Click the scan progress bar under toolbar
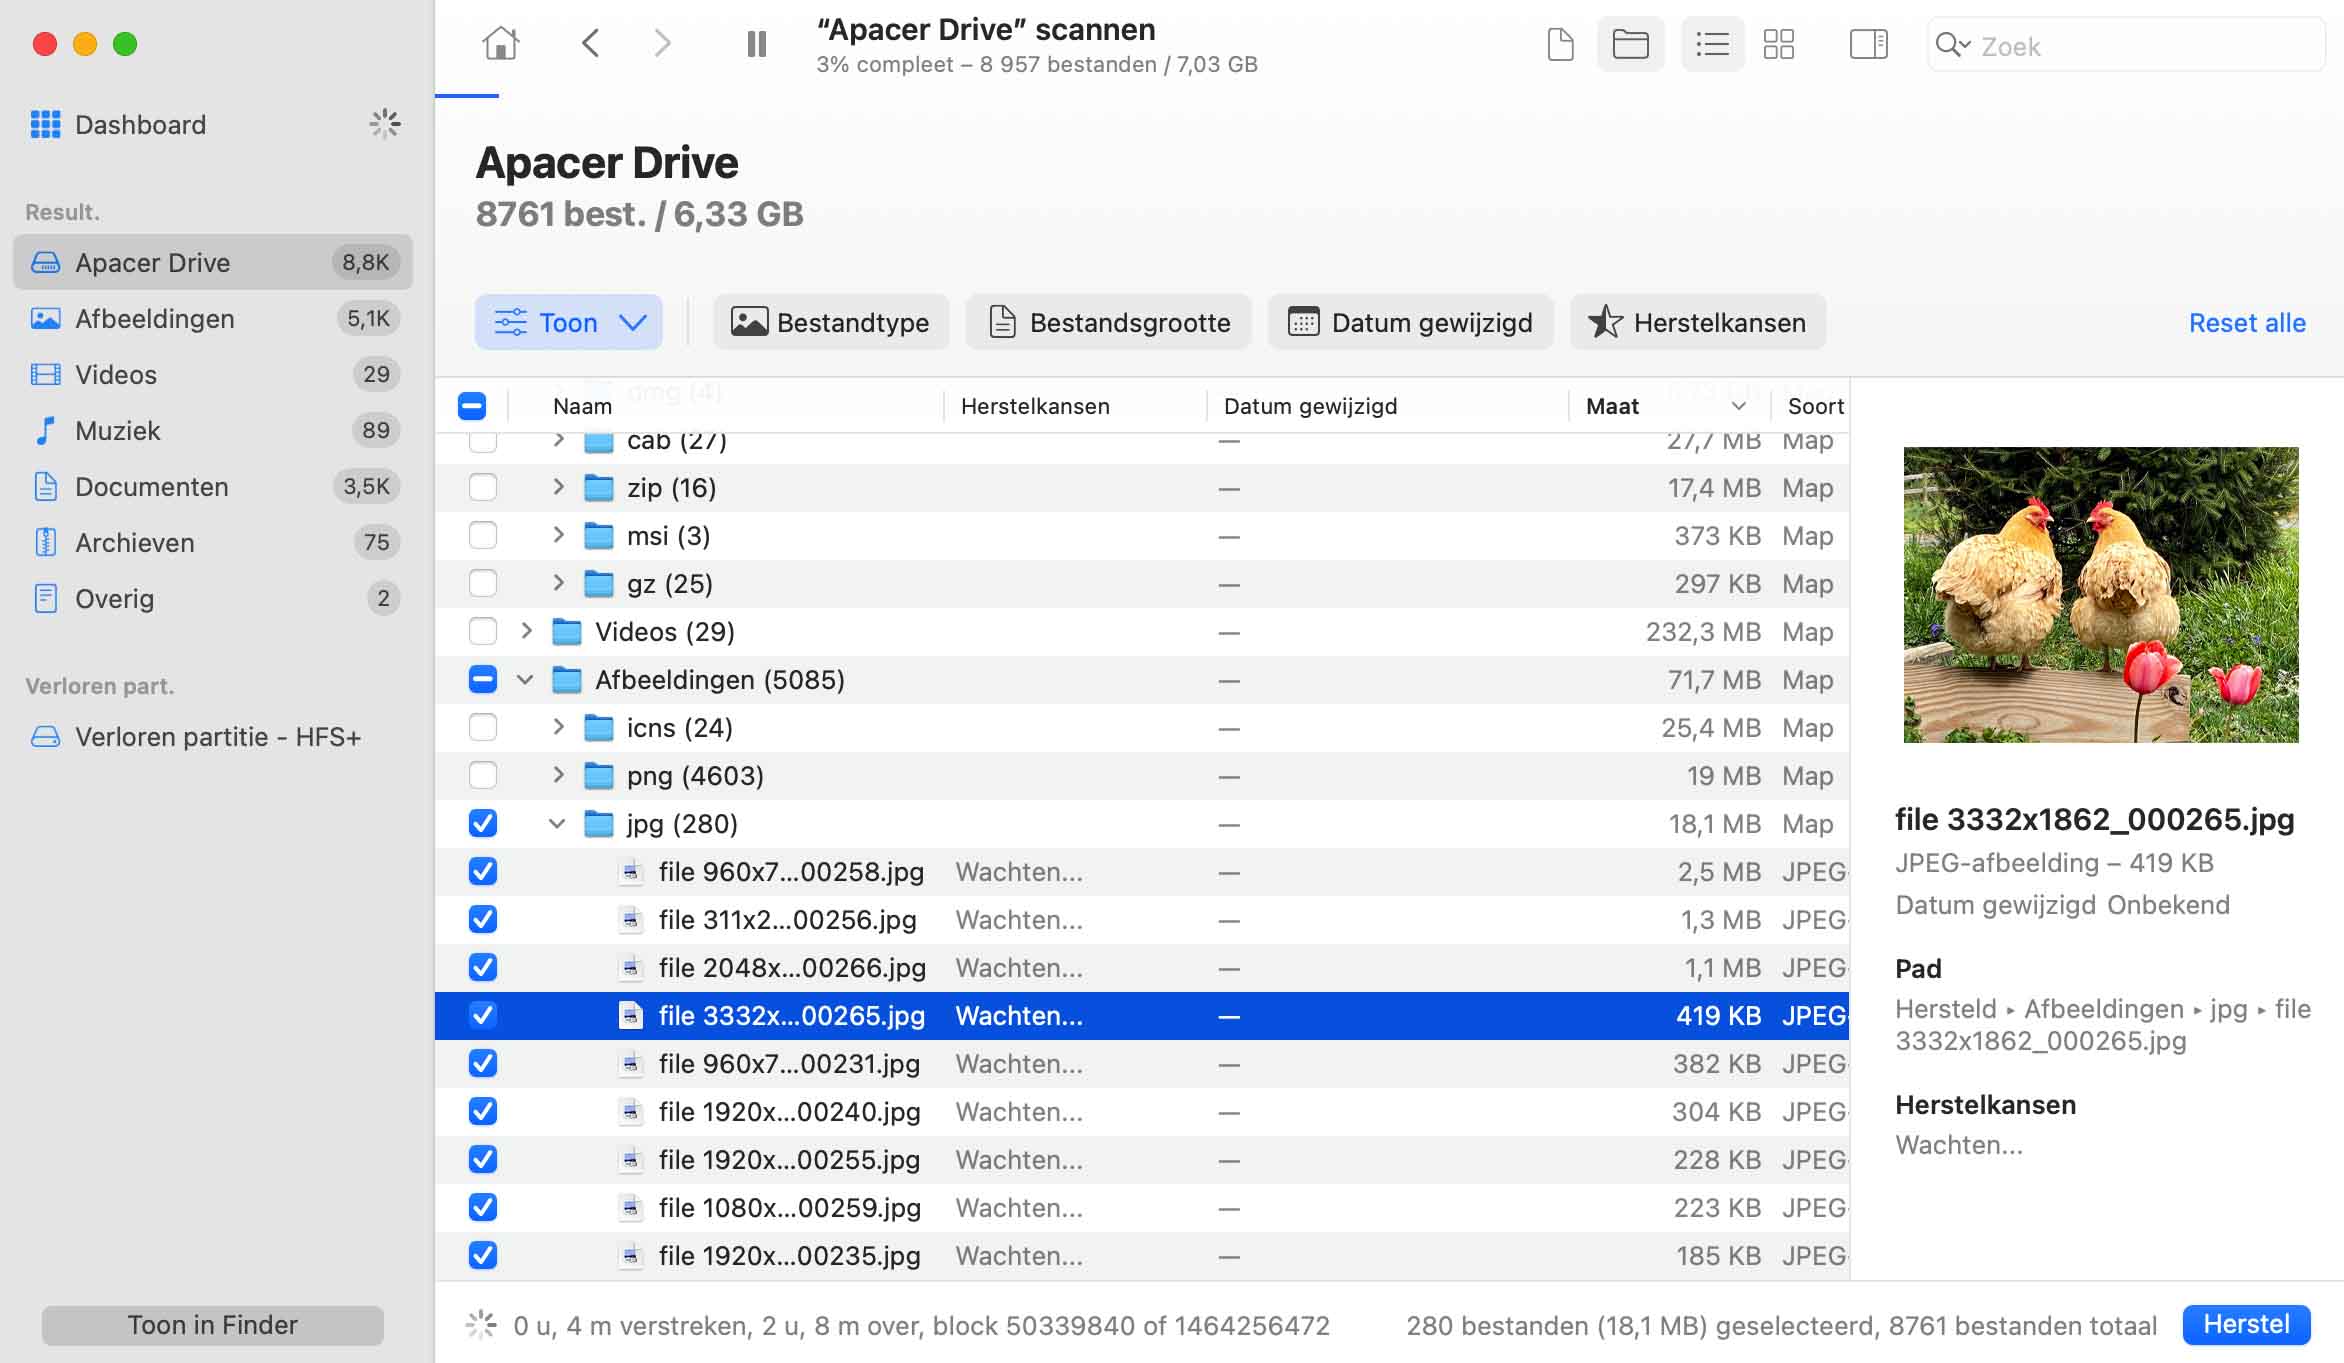2344x1363 pixels. coord(467,96)
